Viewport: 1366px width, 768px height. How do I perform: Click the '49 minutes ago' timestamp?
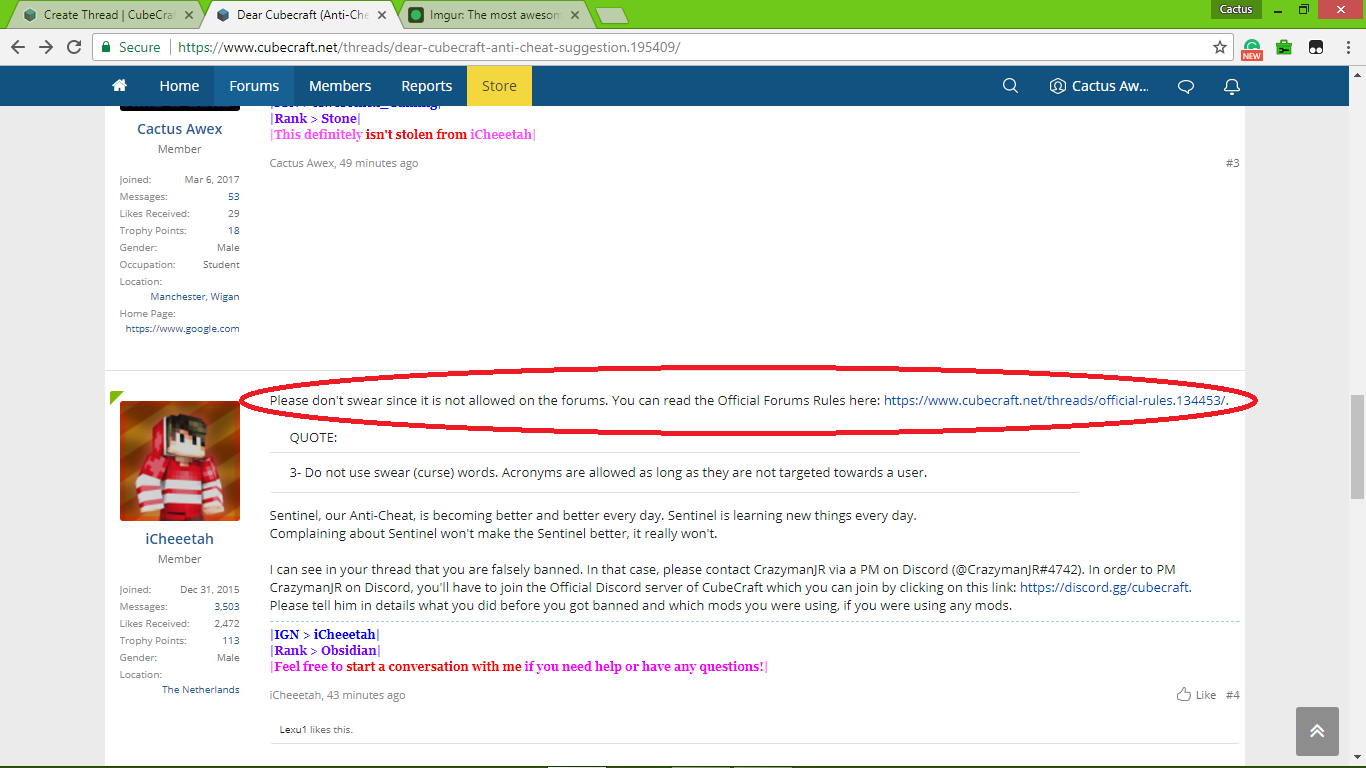click(x=379, y=163)
